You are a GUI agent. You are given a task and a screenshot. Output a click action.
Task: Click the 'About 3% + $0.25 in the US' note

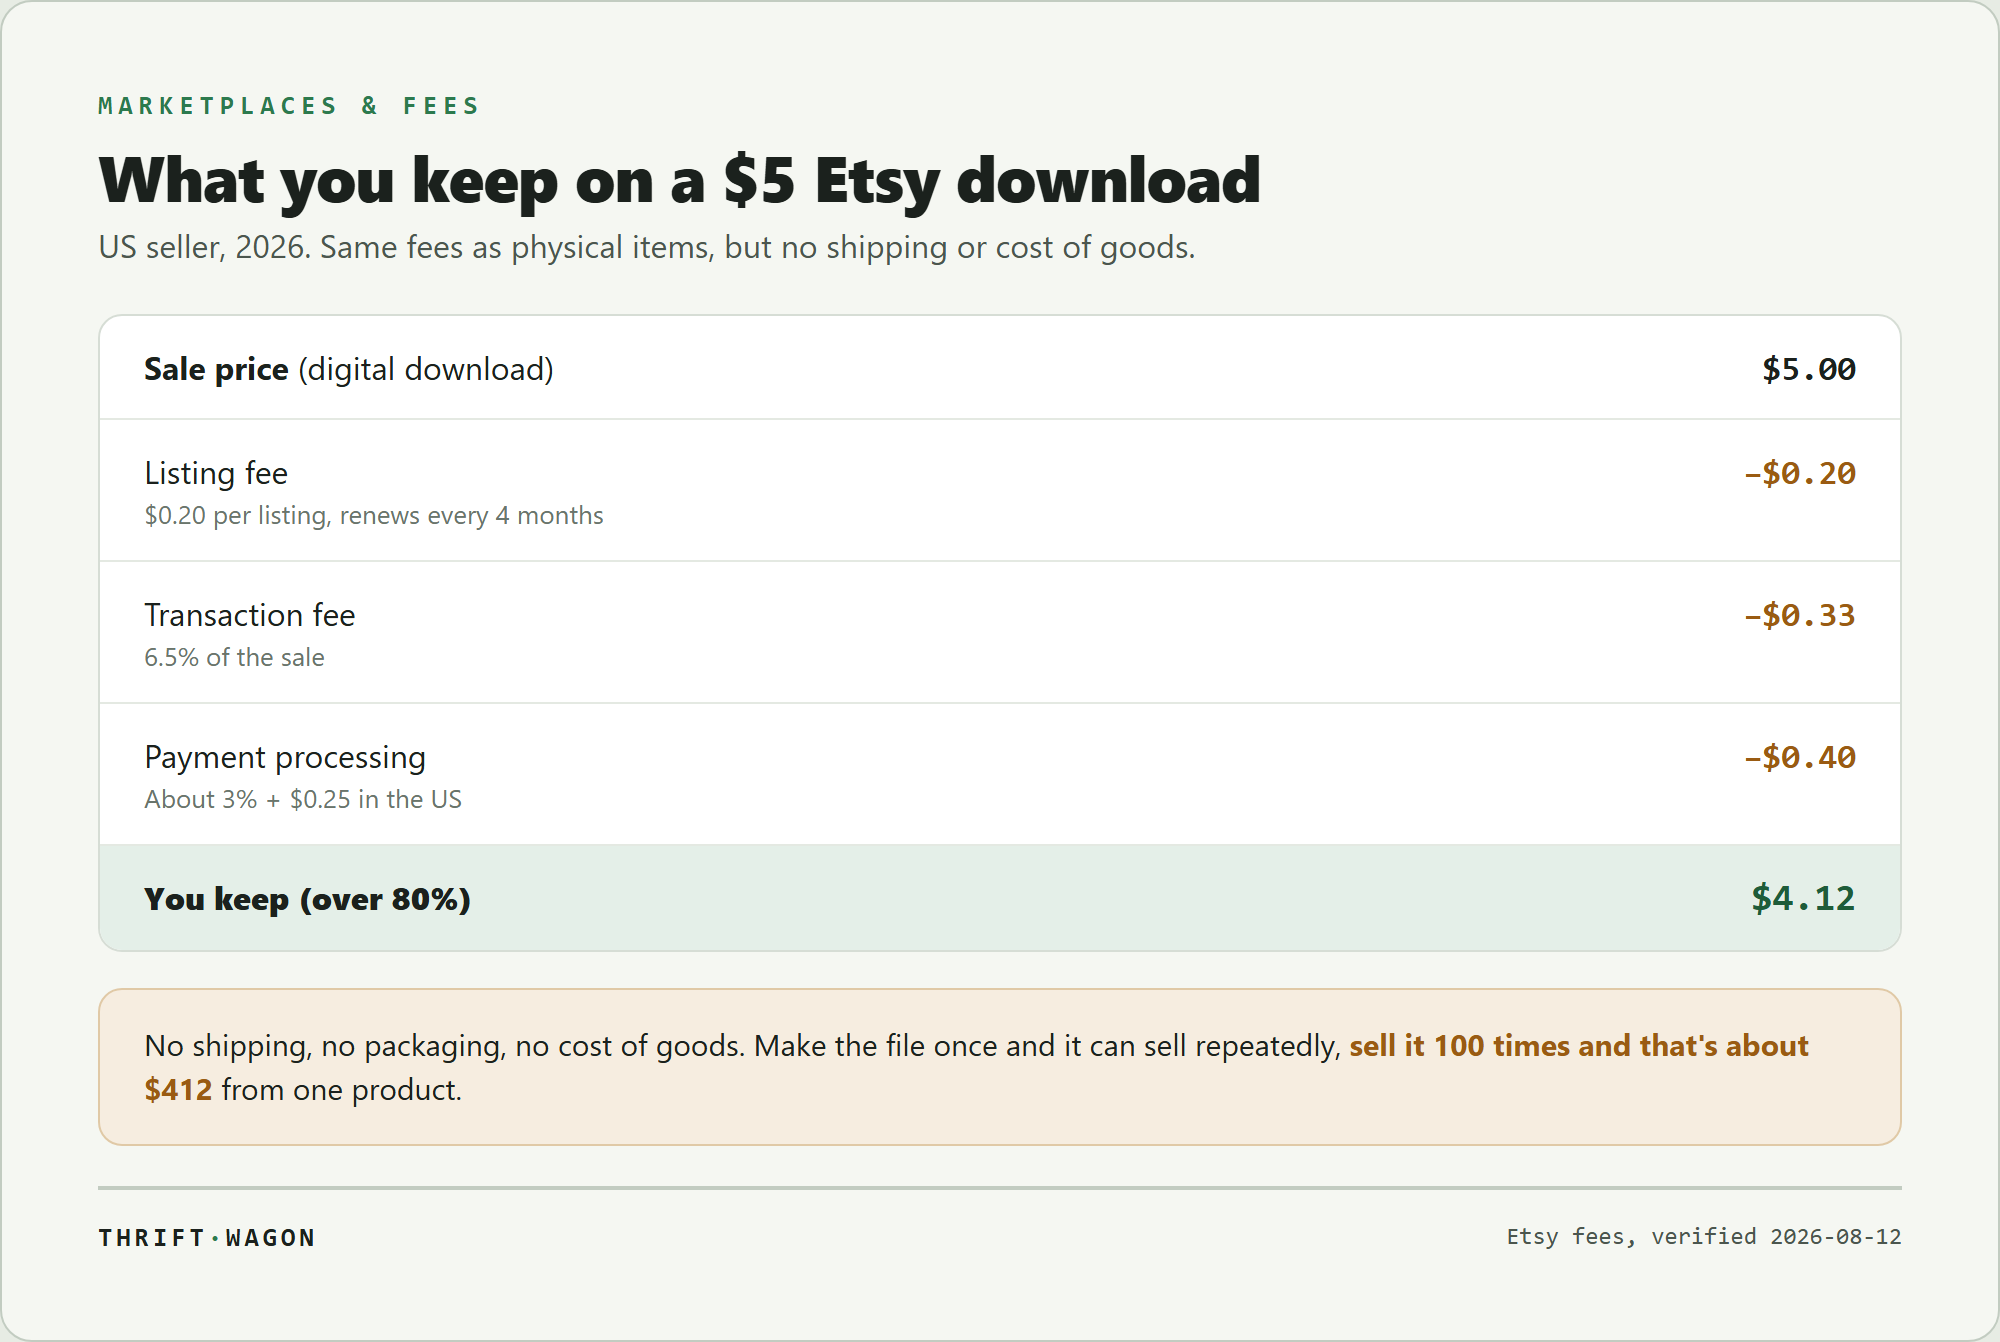pyautogui.click(x=303, y=799)
